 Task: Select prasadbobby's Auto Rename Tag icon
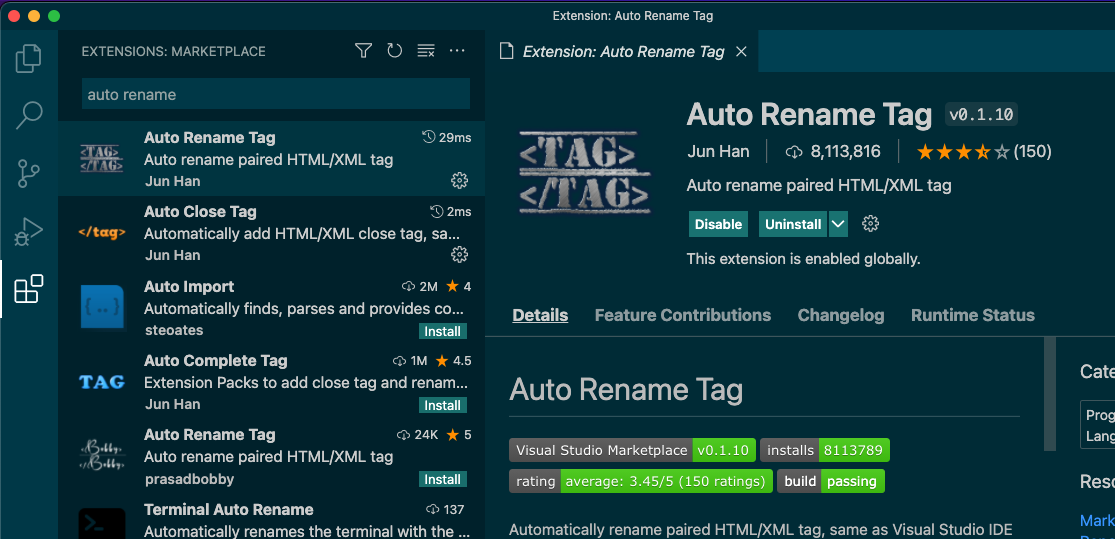102,456
